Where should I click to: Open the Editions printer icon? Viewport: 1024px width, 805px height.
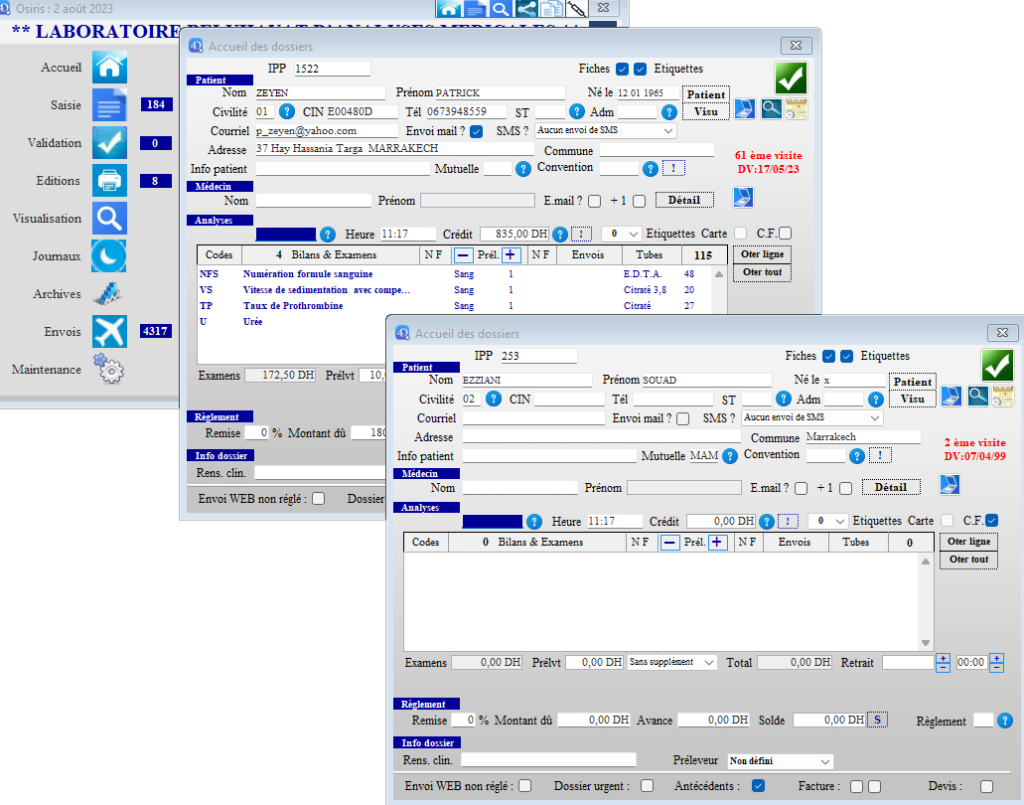[x=109, y=181]
